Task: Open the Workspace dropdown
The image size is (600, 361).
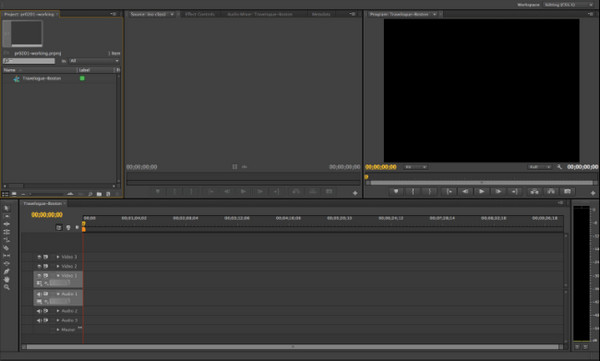Action: [569, 5]
